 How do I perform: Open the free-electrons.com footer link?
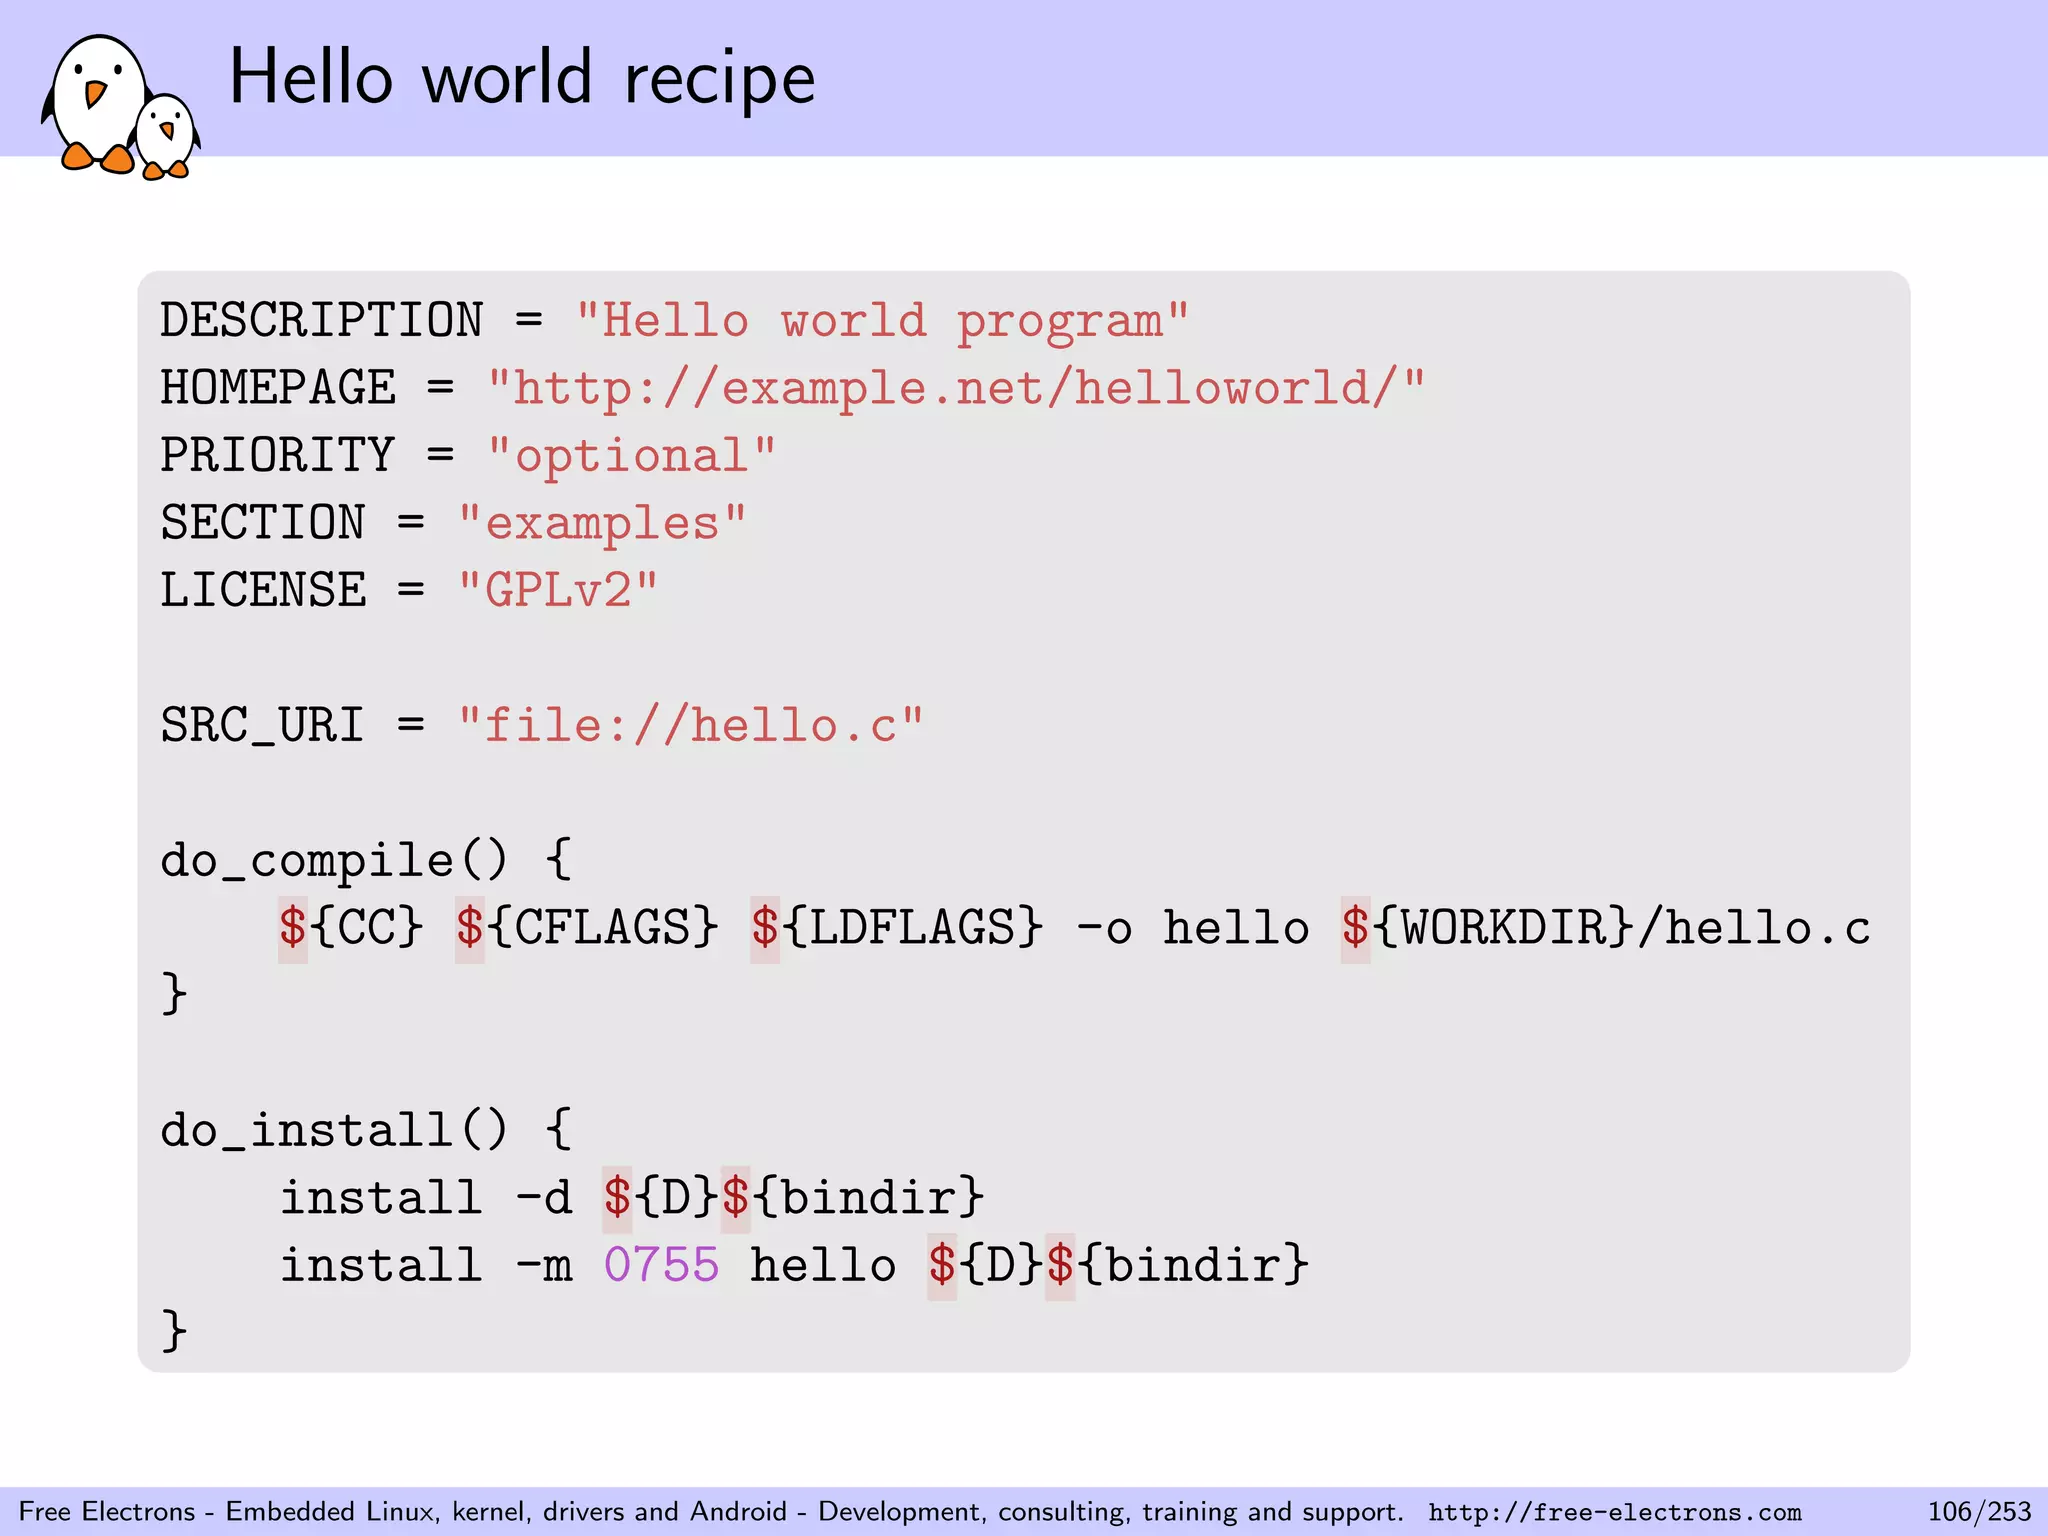[x=1614, y=1512]
